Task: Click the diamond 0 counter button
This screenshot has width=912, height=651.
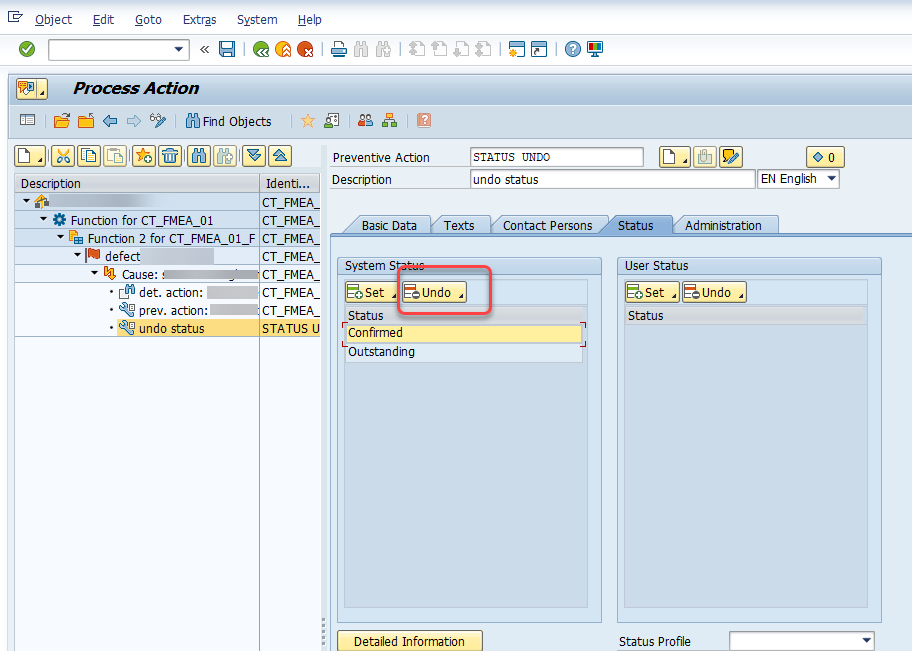Action: click(825, 157)
